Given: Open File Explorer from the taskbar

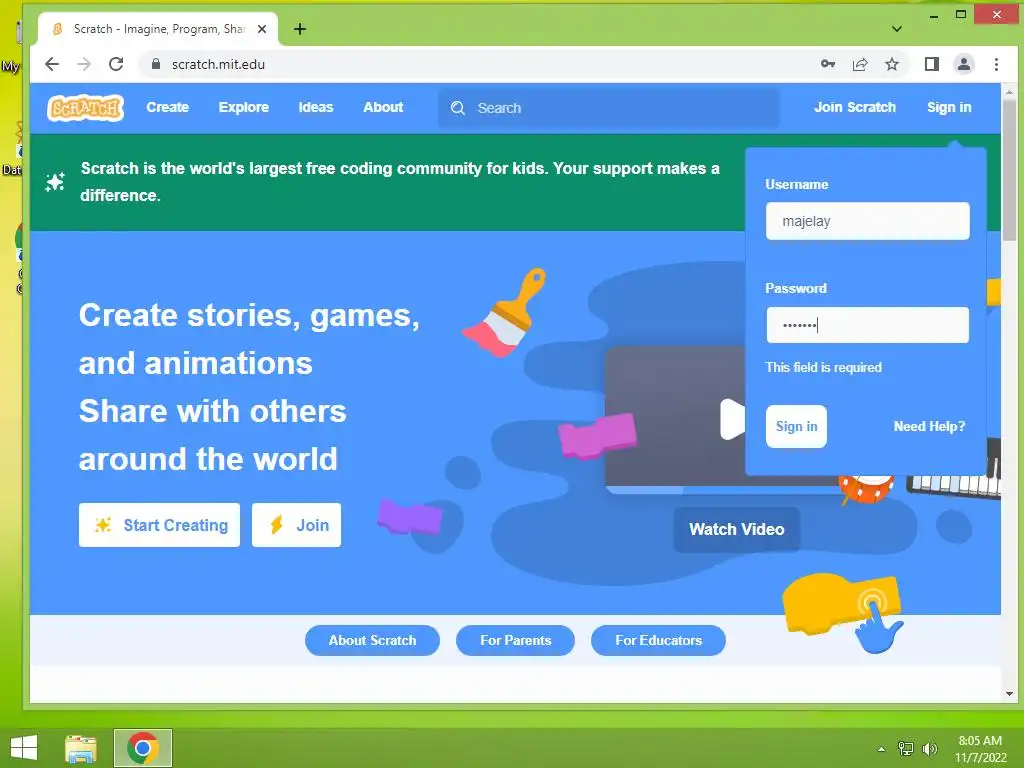Looking at the screenshot, I should (x=81, y=748).
